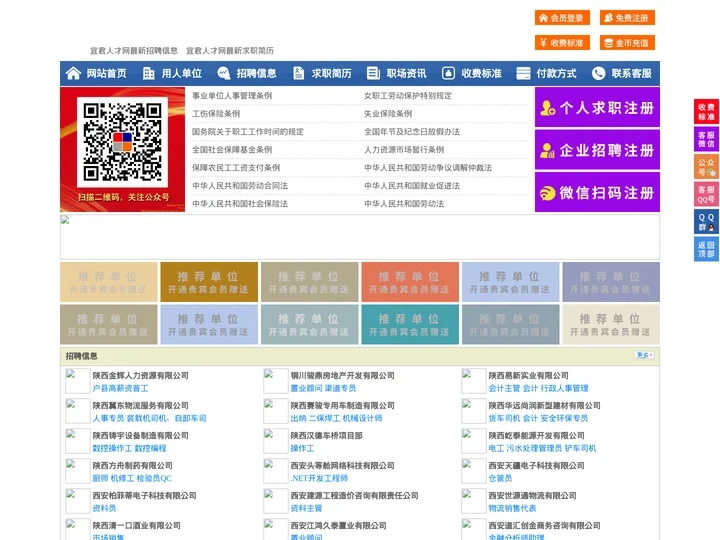Screen dimensions: 720x540
Task: Click the purple 客服微信 sidebar icon
Action: click(x=706, y=139)
